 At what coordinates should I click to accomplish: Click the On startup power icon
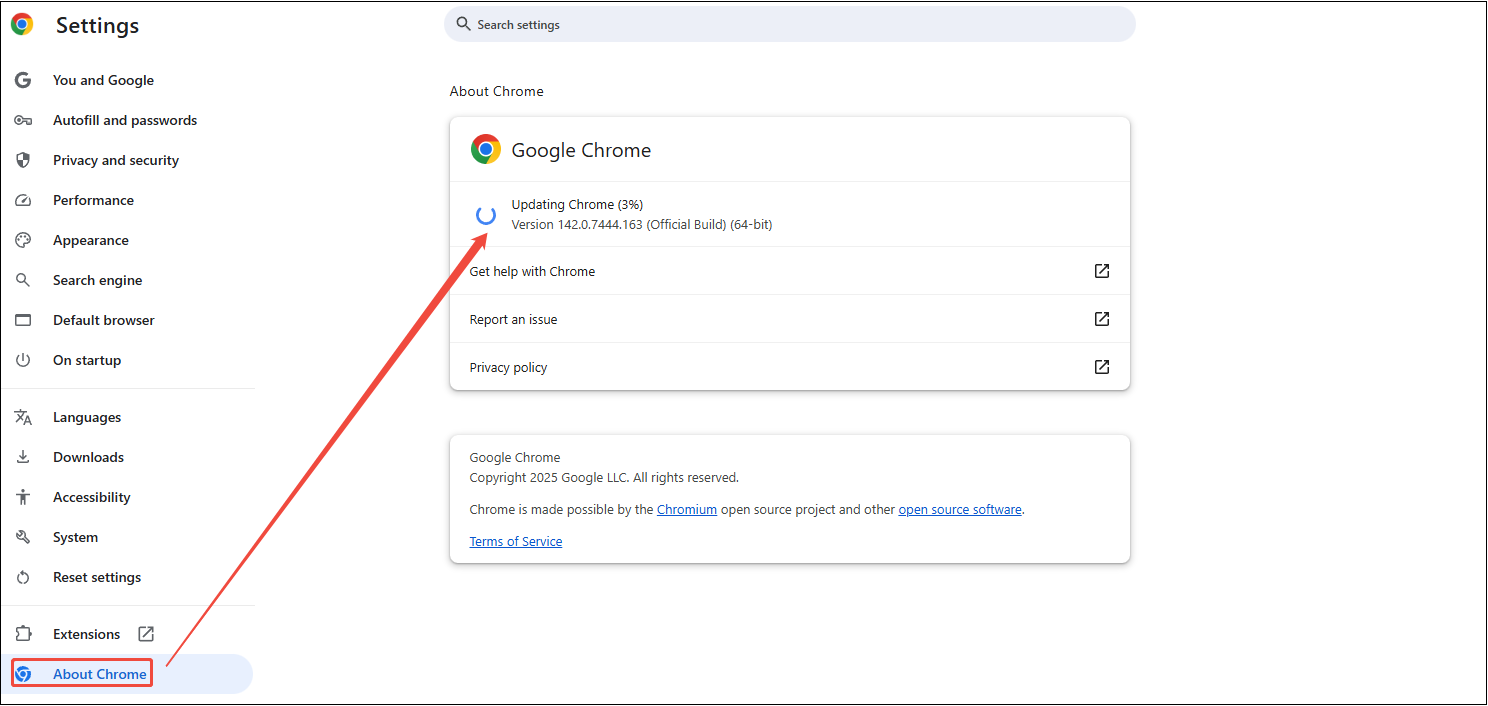pos(23,360)
